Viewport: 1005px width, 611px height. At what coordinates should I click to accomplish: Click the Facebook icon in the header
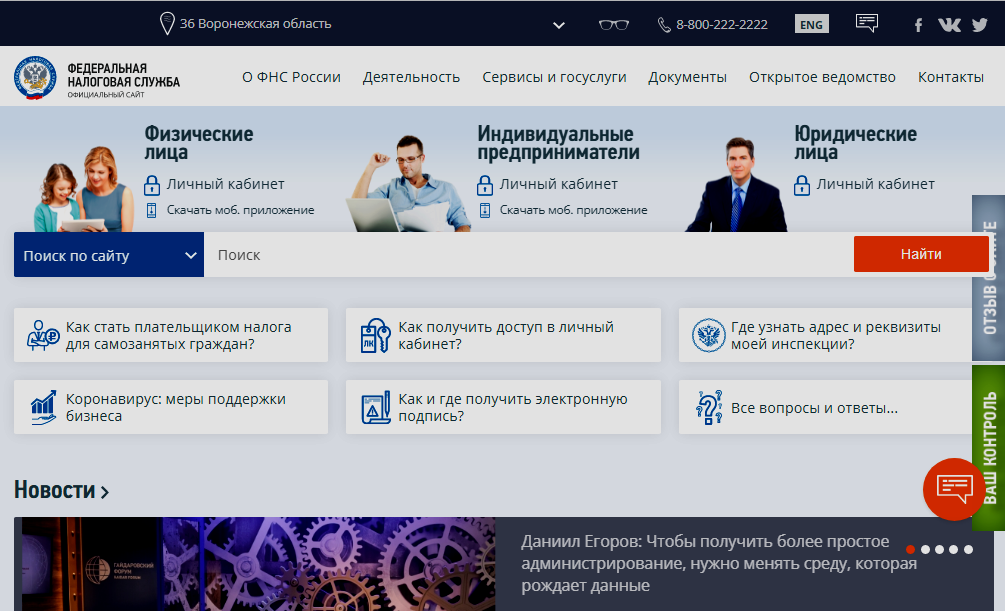coord(918,25)
